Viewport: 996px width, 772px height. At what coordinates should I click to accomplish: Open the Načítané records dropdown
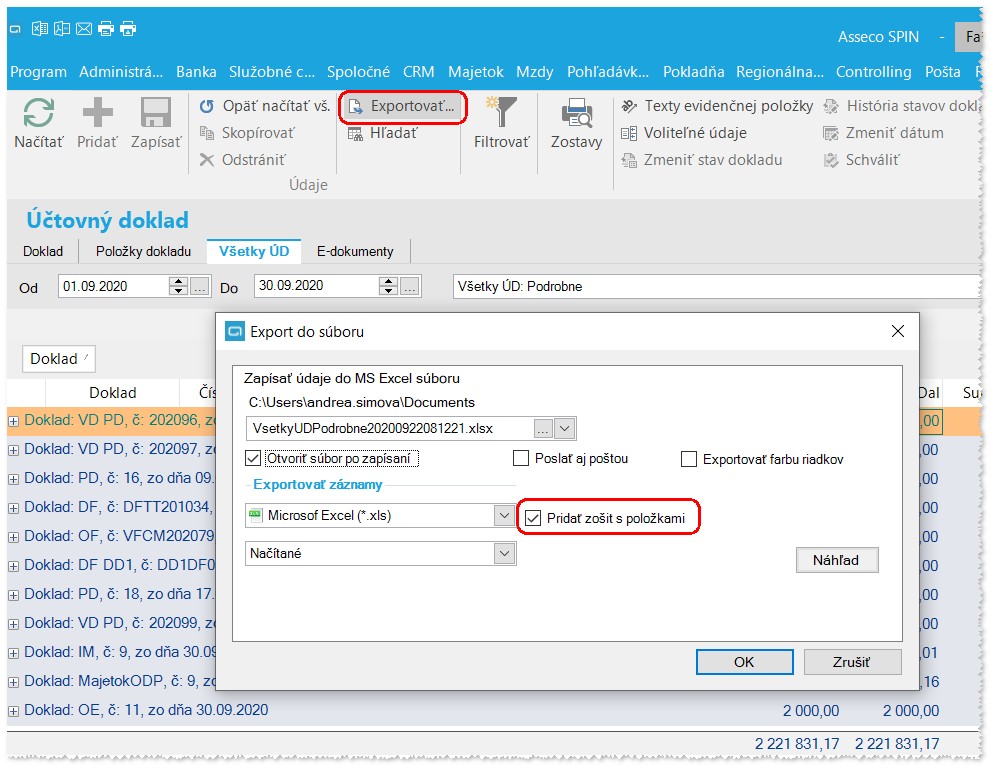504,553
